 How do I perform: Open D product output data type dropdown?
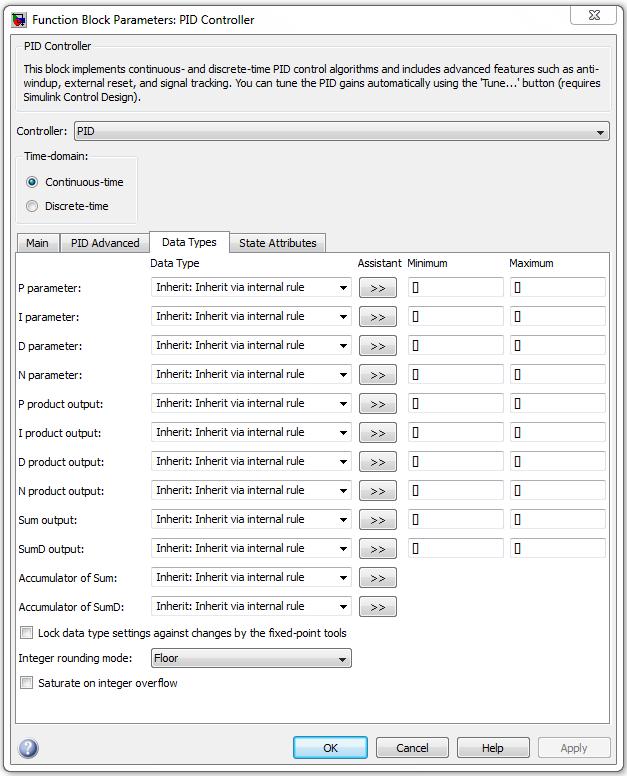coord(251,461)
